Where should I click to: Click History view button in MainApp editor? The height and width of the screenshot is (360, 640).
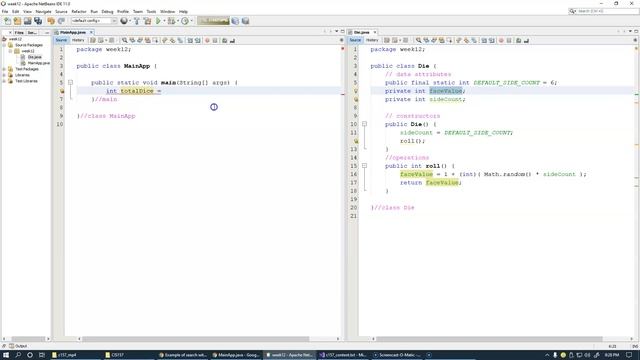tap(78, 40)
